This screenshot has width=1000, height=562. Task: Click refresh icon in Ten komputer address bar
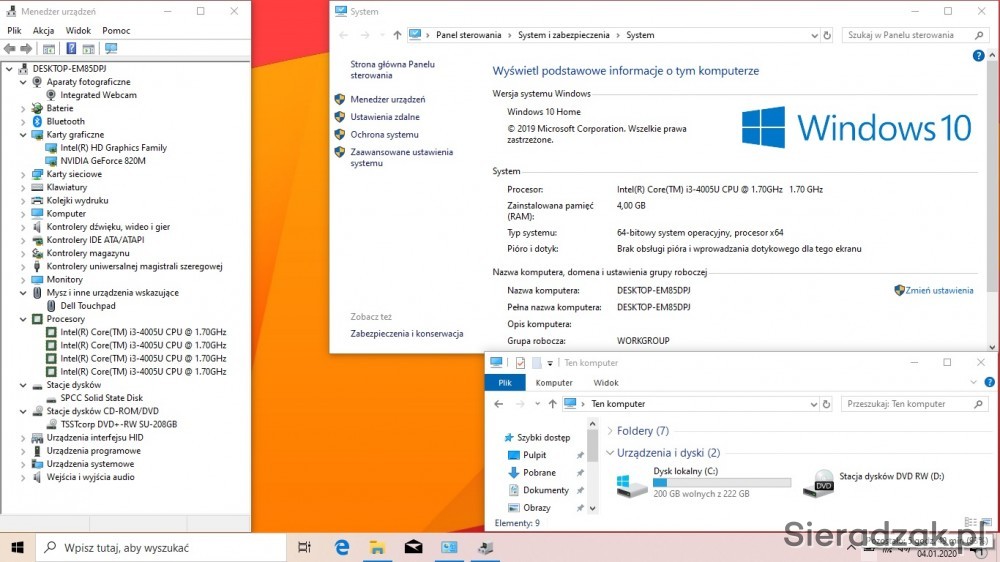827,404
